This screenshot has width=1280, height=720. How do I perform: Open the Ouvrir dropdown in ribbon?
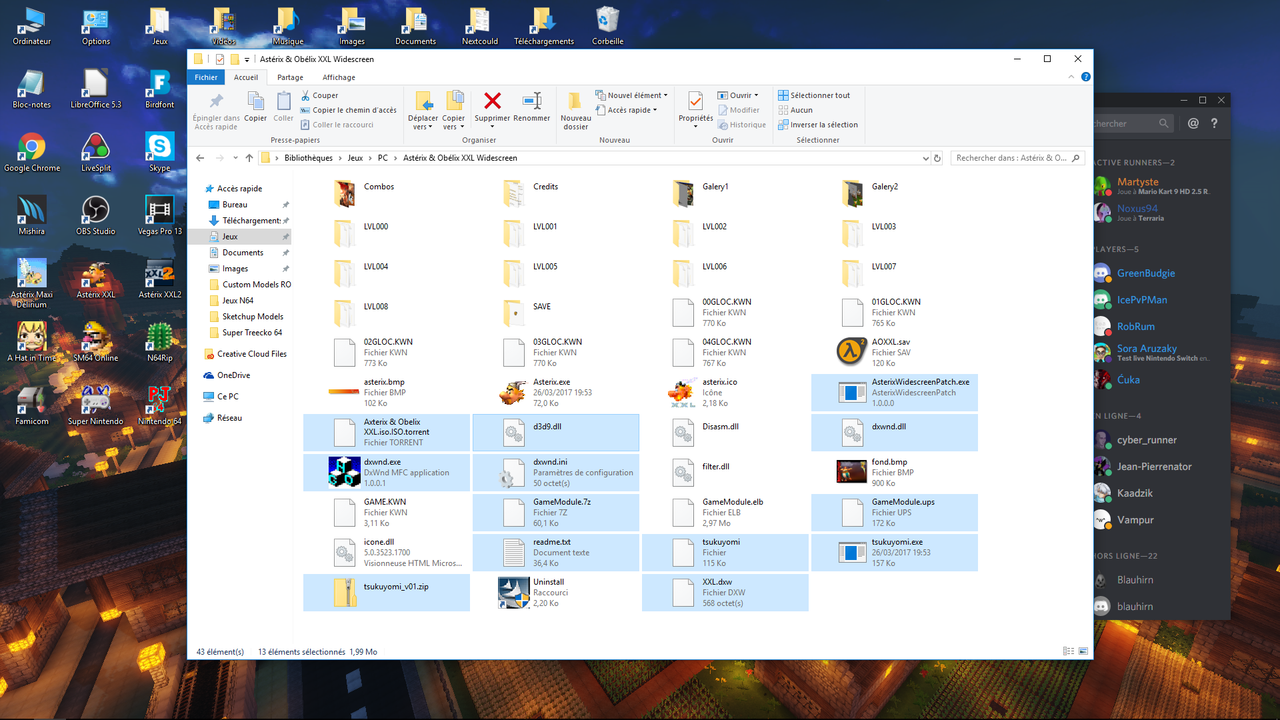(738, 96)
